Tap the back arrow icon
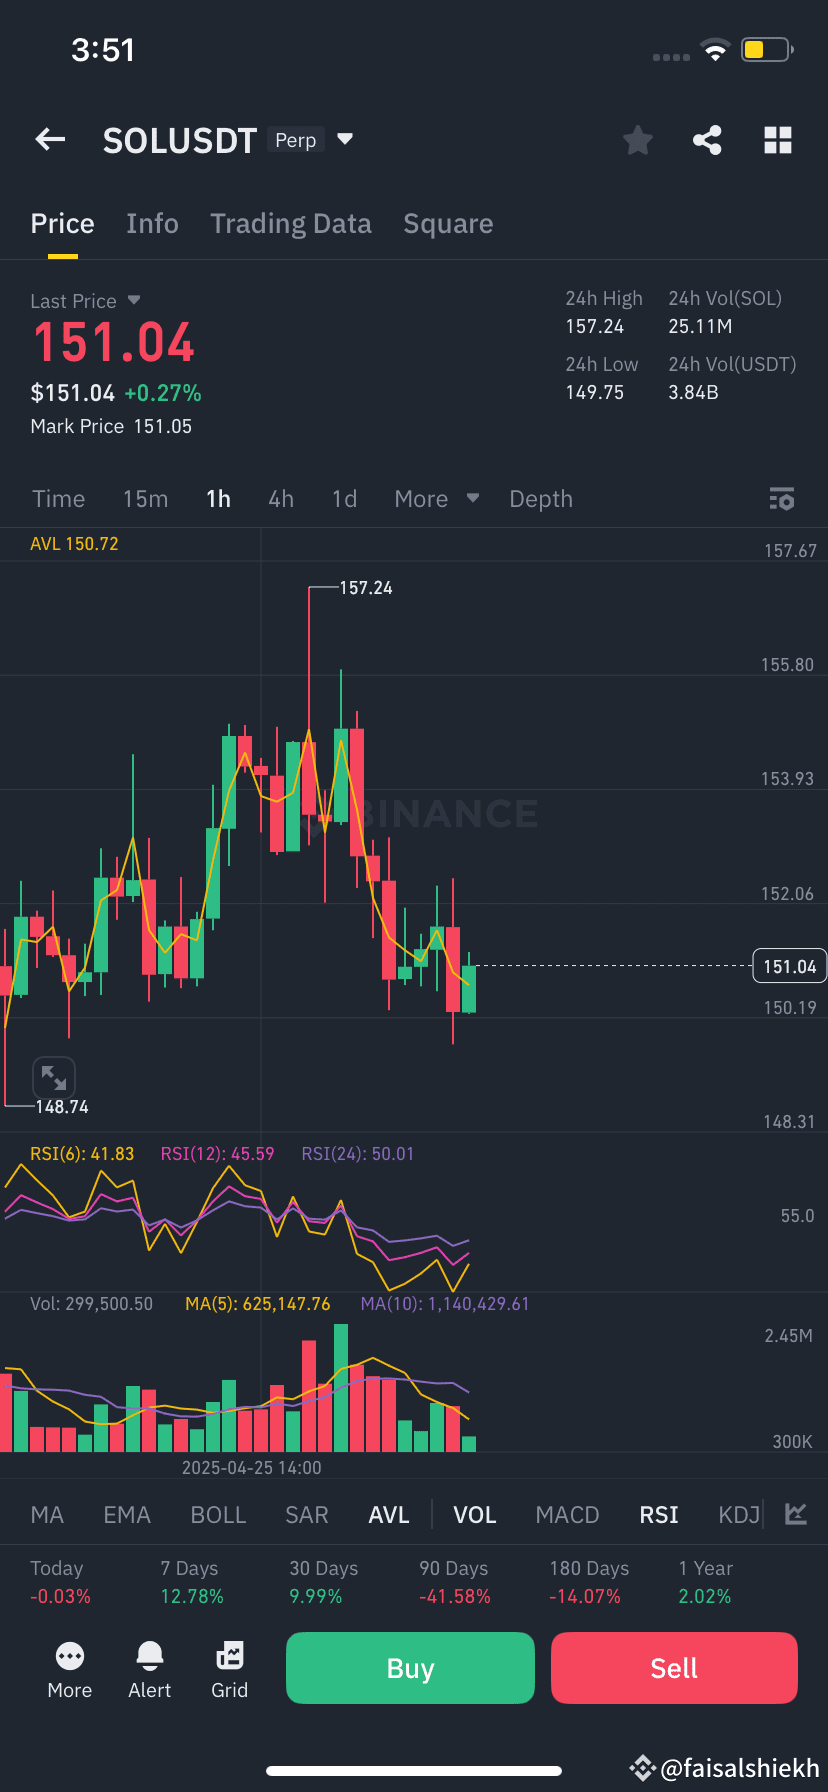This screenshot has width=828, height=1792. pyautogui.click(x=50, y=140)
